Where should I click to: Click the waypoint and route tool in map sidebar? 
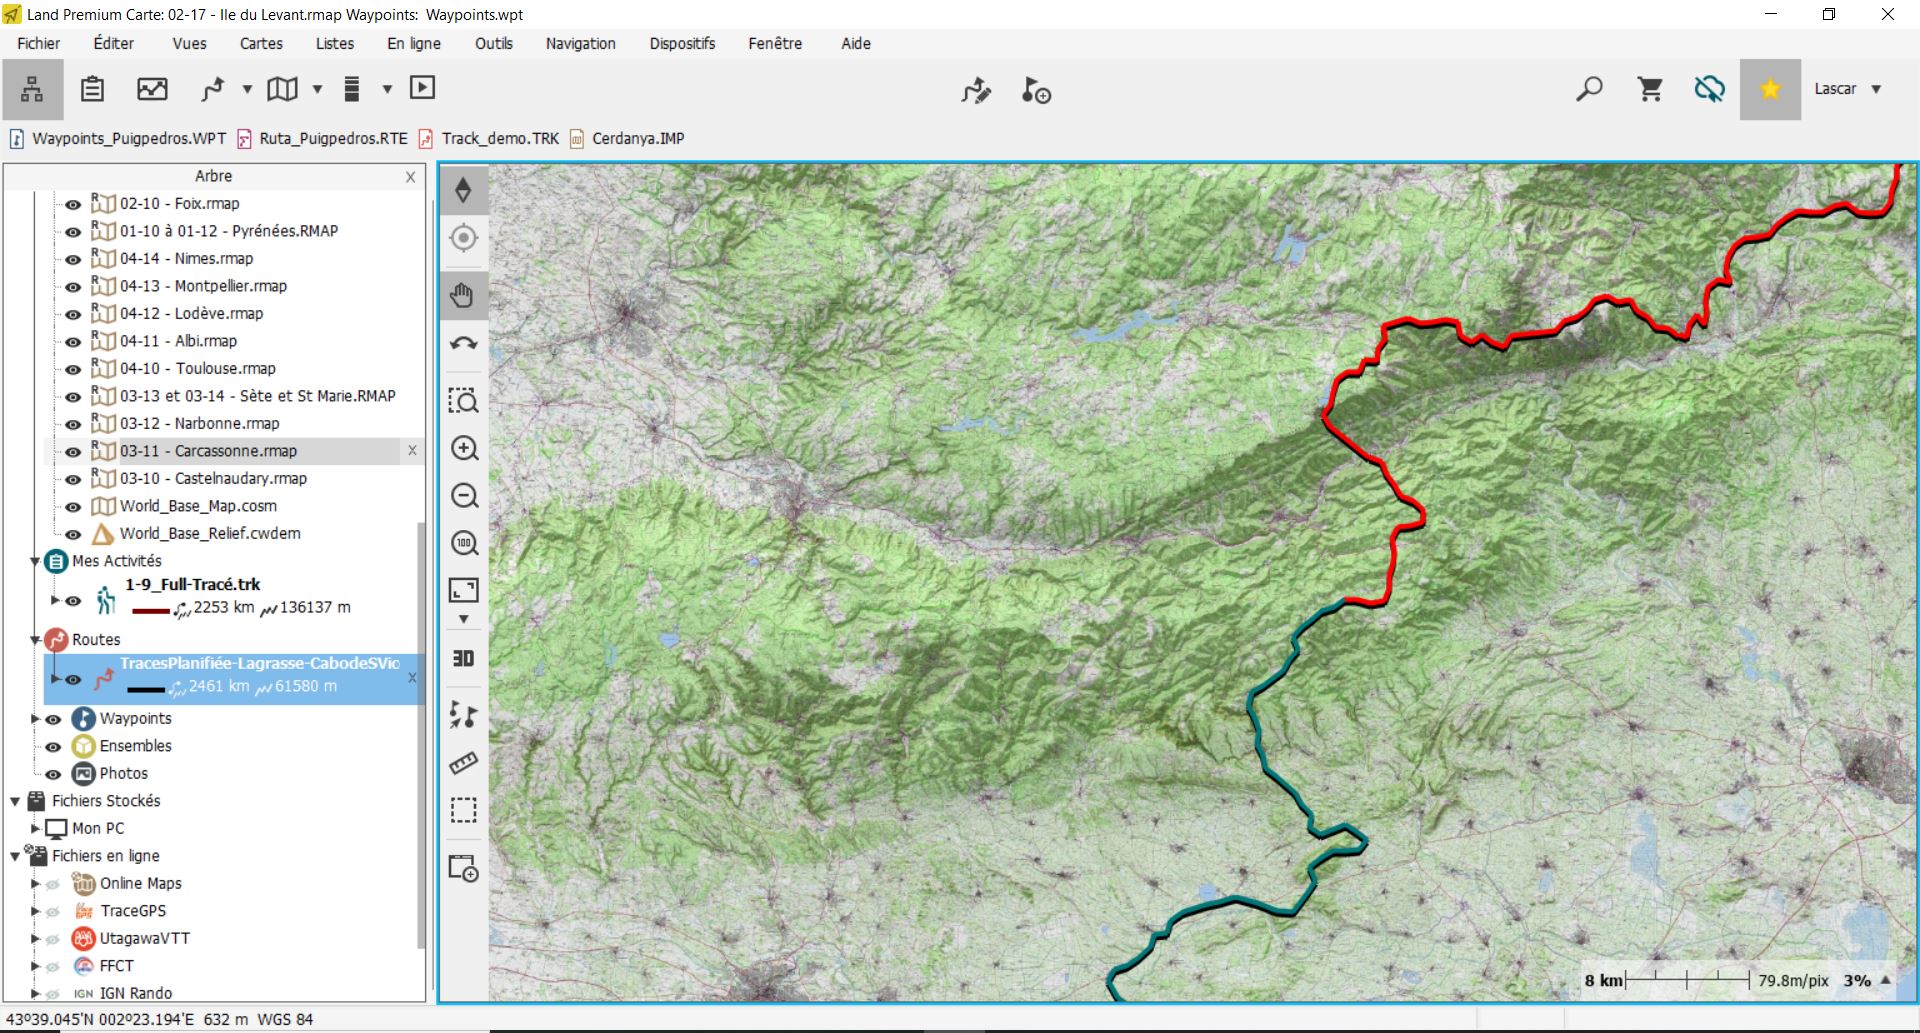click(464, 714)
